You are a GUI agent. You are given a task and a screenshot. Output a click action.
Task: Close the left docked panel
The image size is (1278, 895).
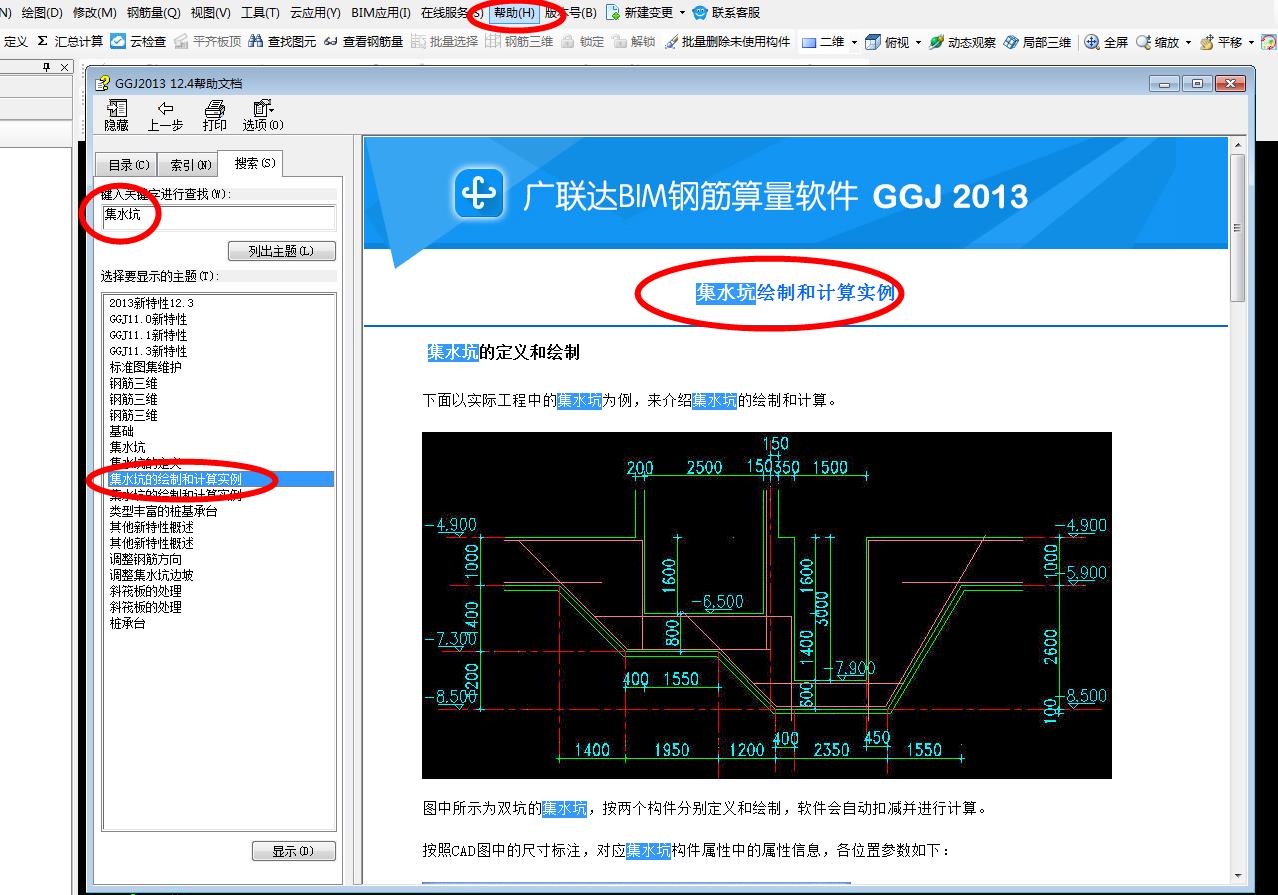65,67
